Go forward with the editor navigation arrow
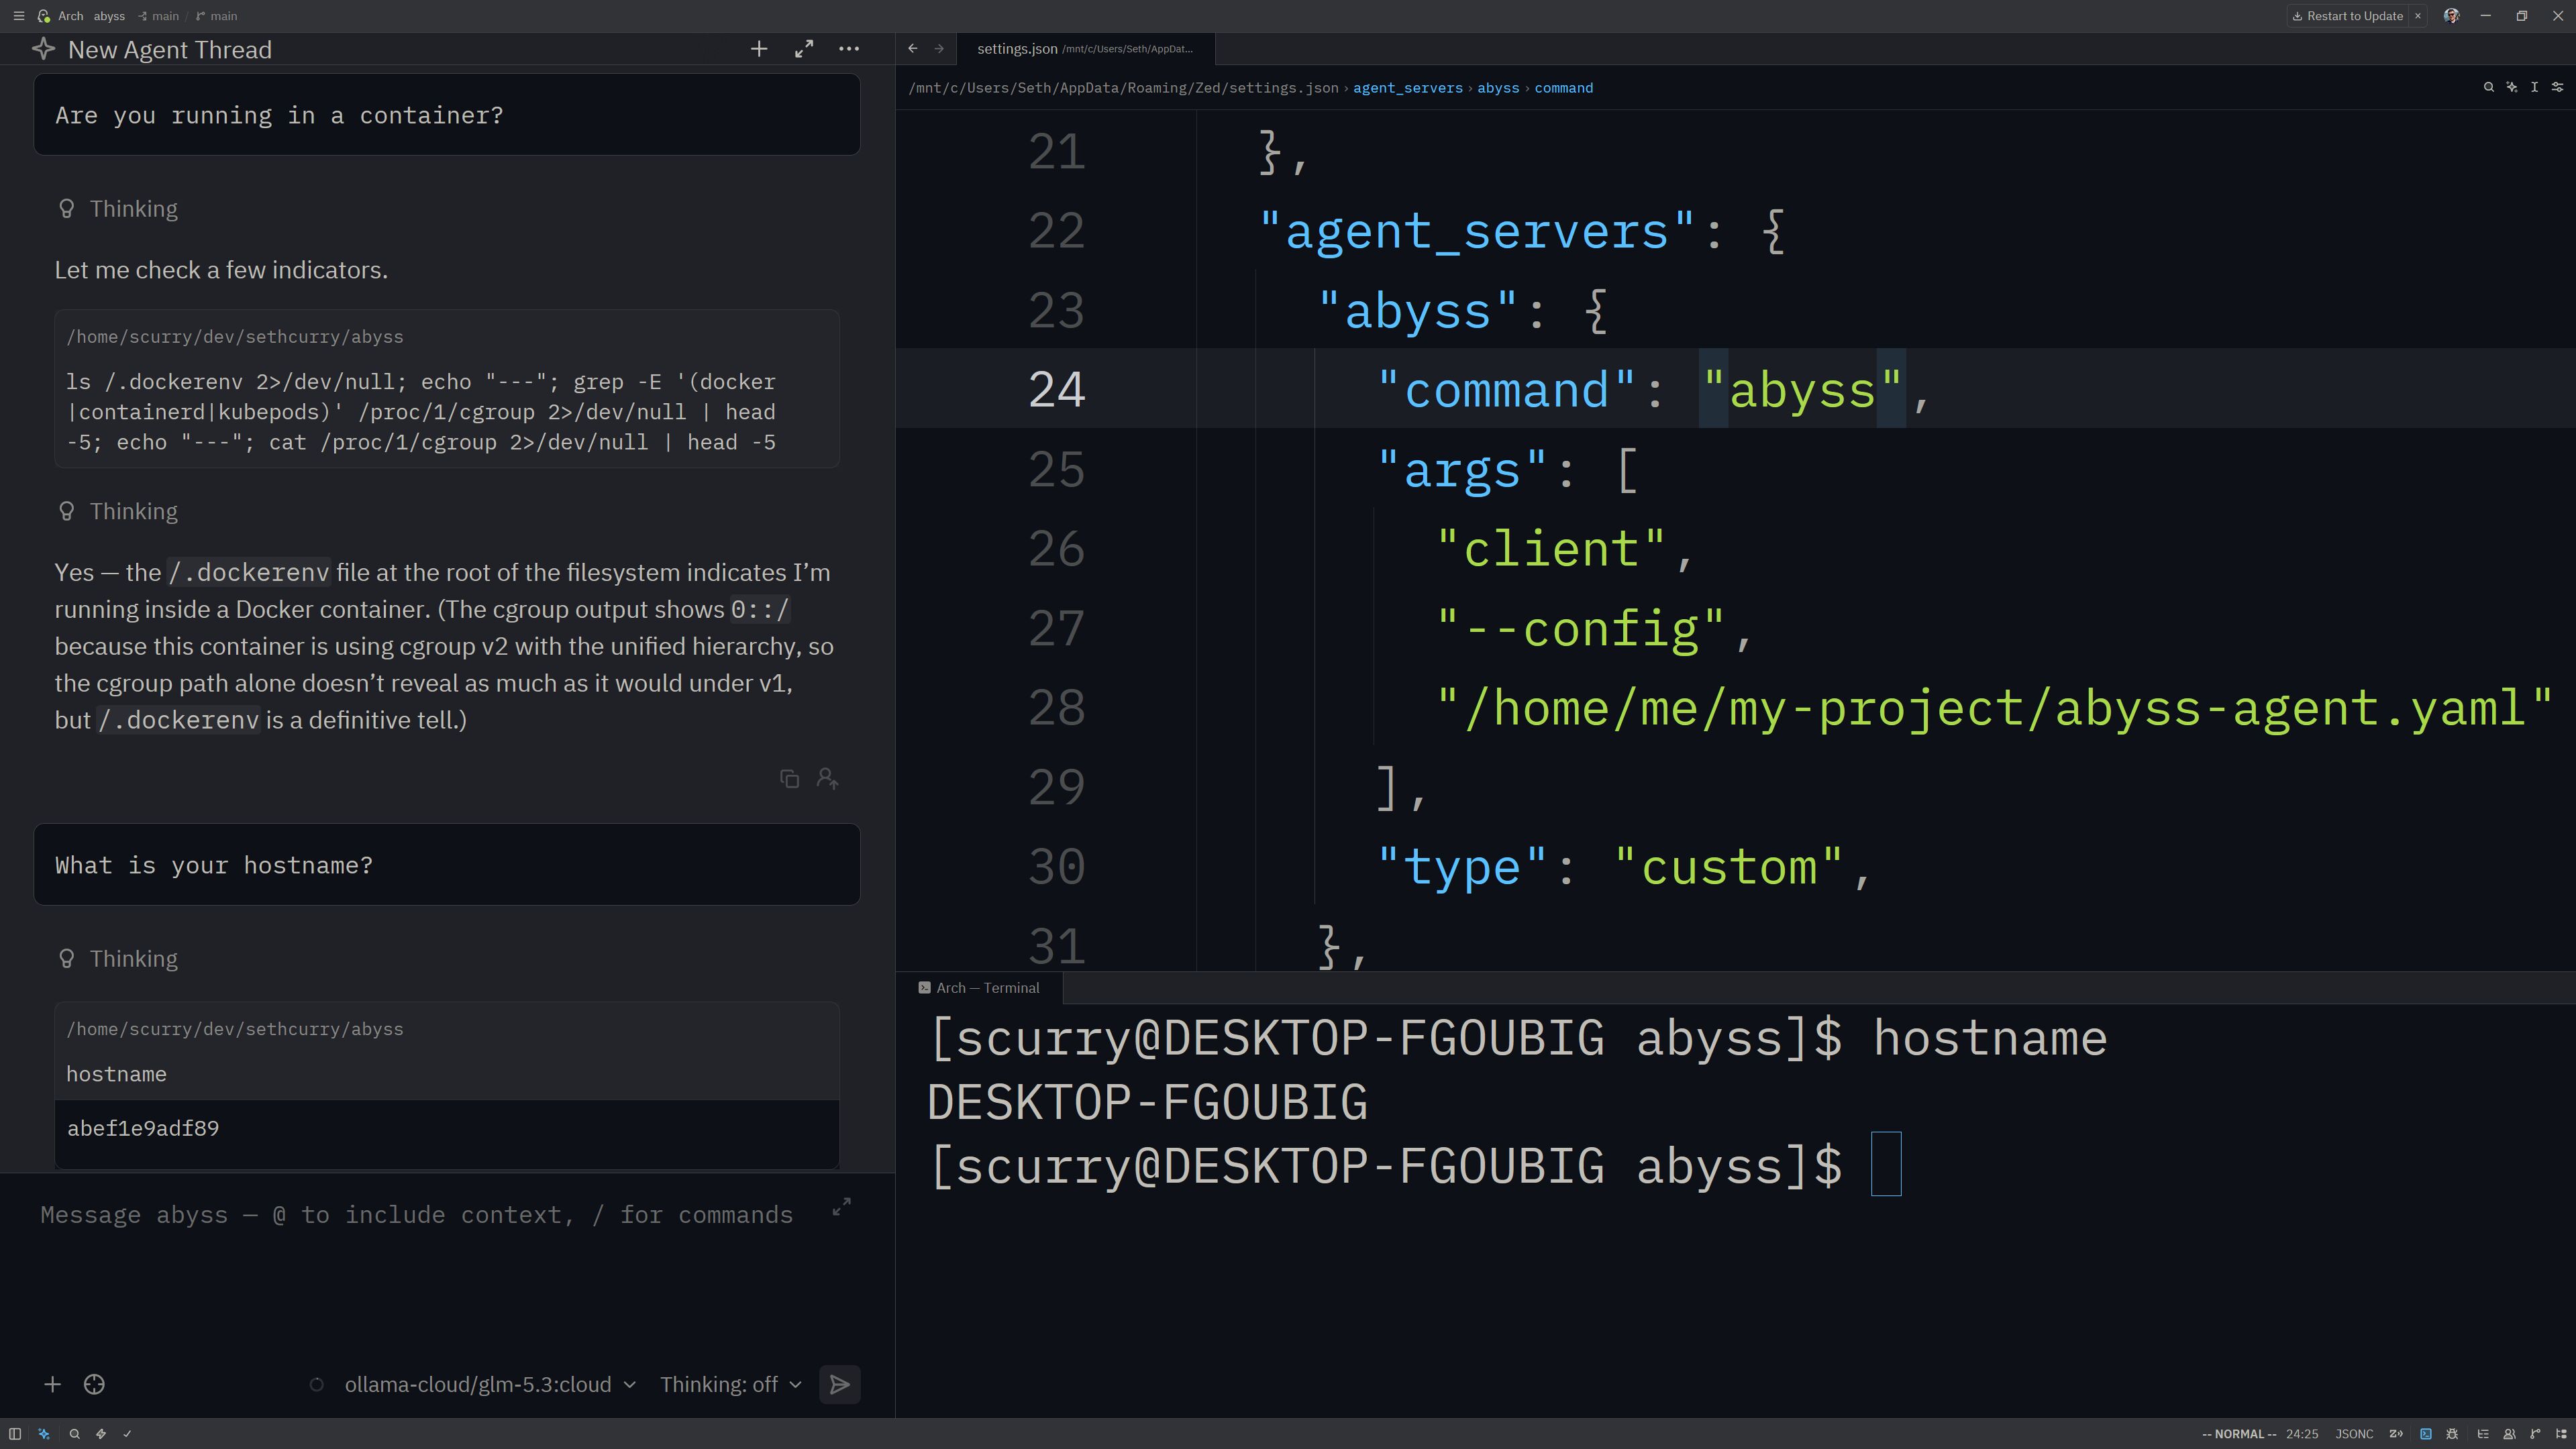The width and height of the screenshot is (2576, 1449). [x=939, y=48]
